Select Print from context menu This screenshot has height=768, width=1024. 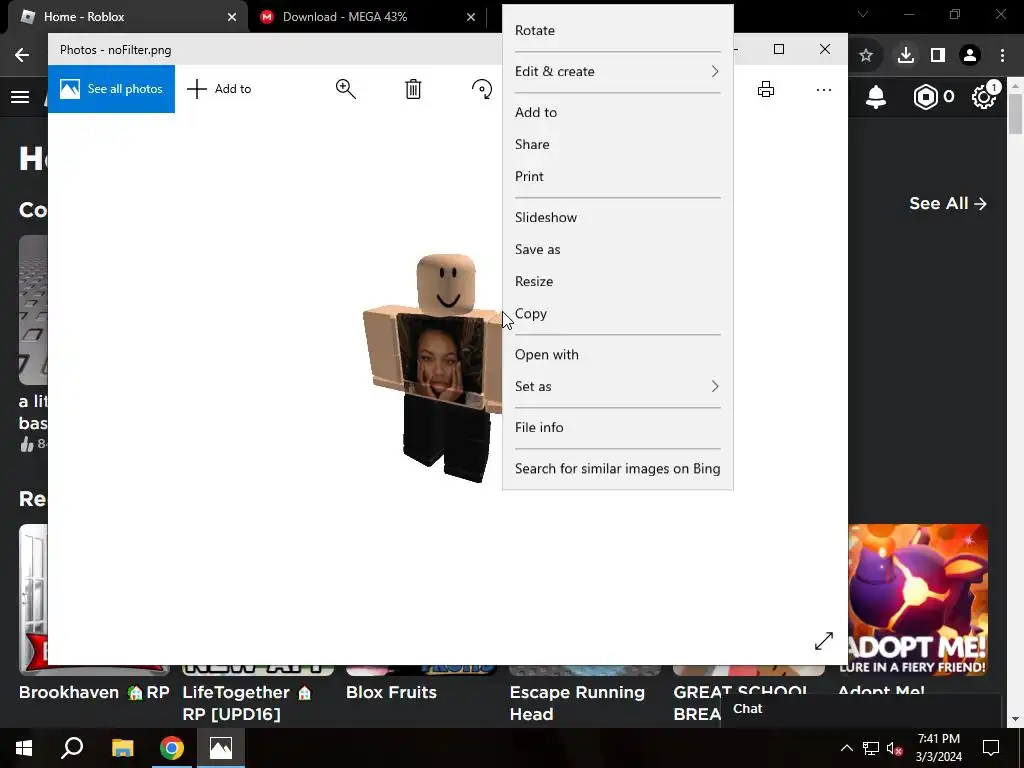click(617, 176)
